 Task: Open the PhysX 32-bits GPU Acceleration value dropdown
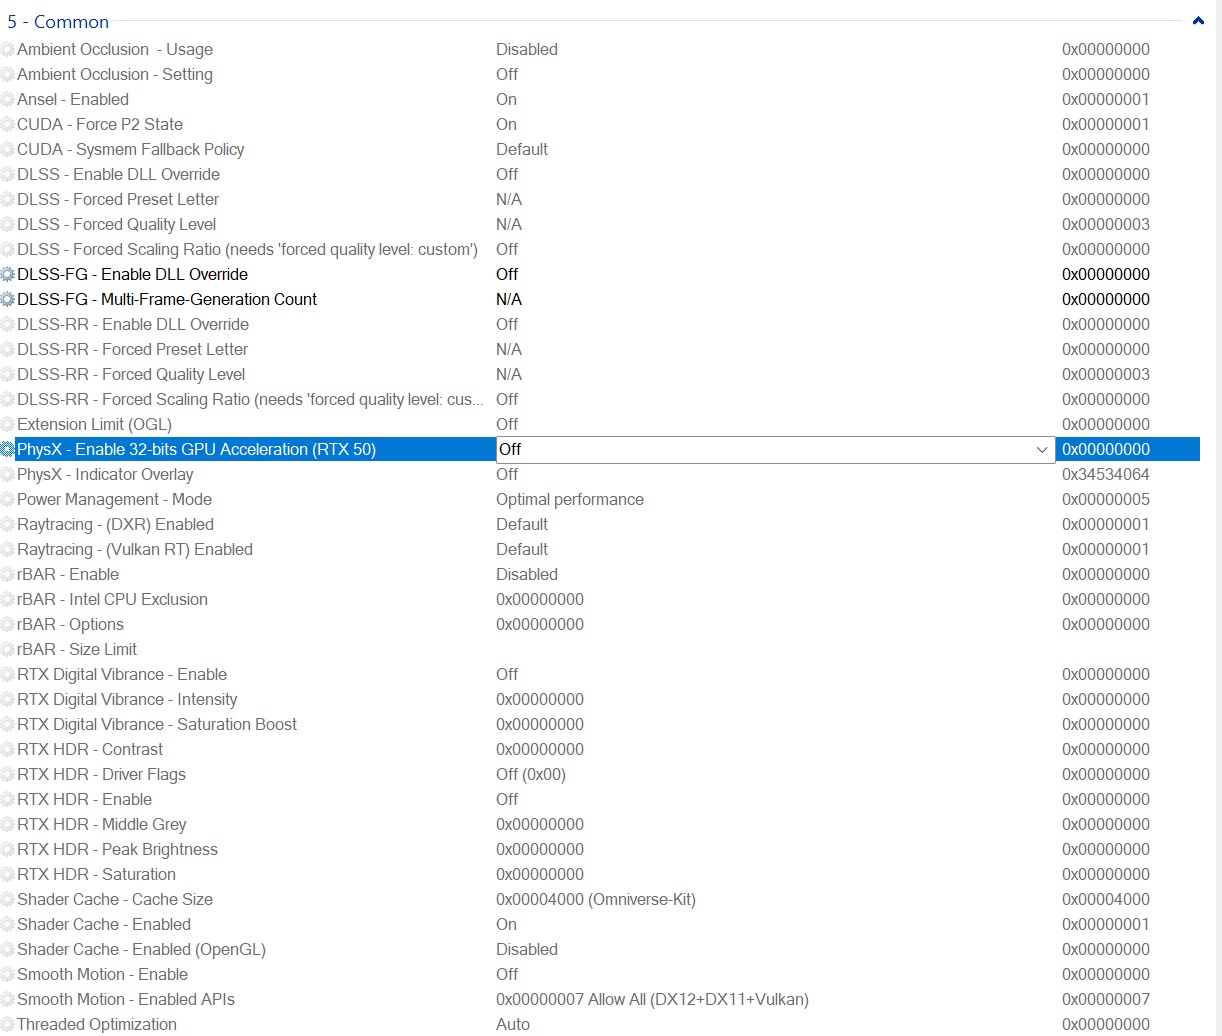[x=1041, y=450]
